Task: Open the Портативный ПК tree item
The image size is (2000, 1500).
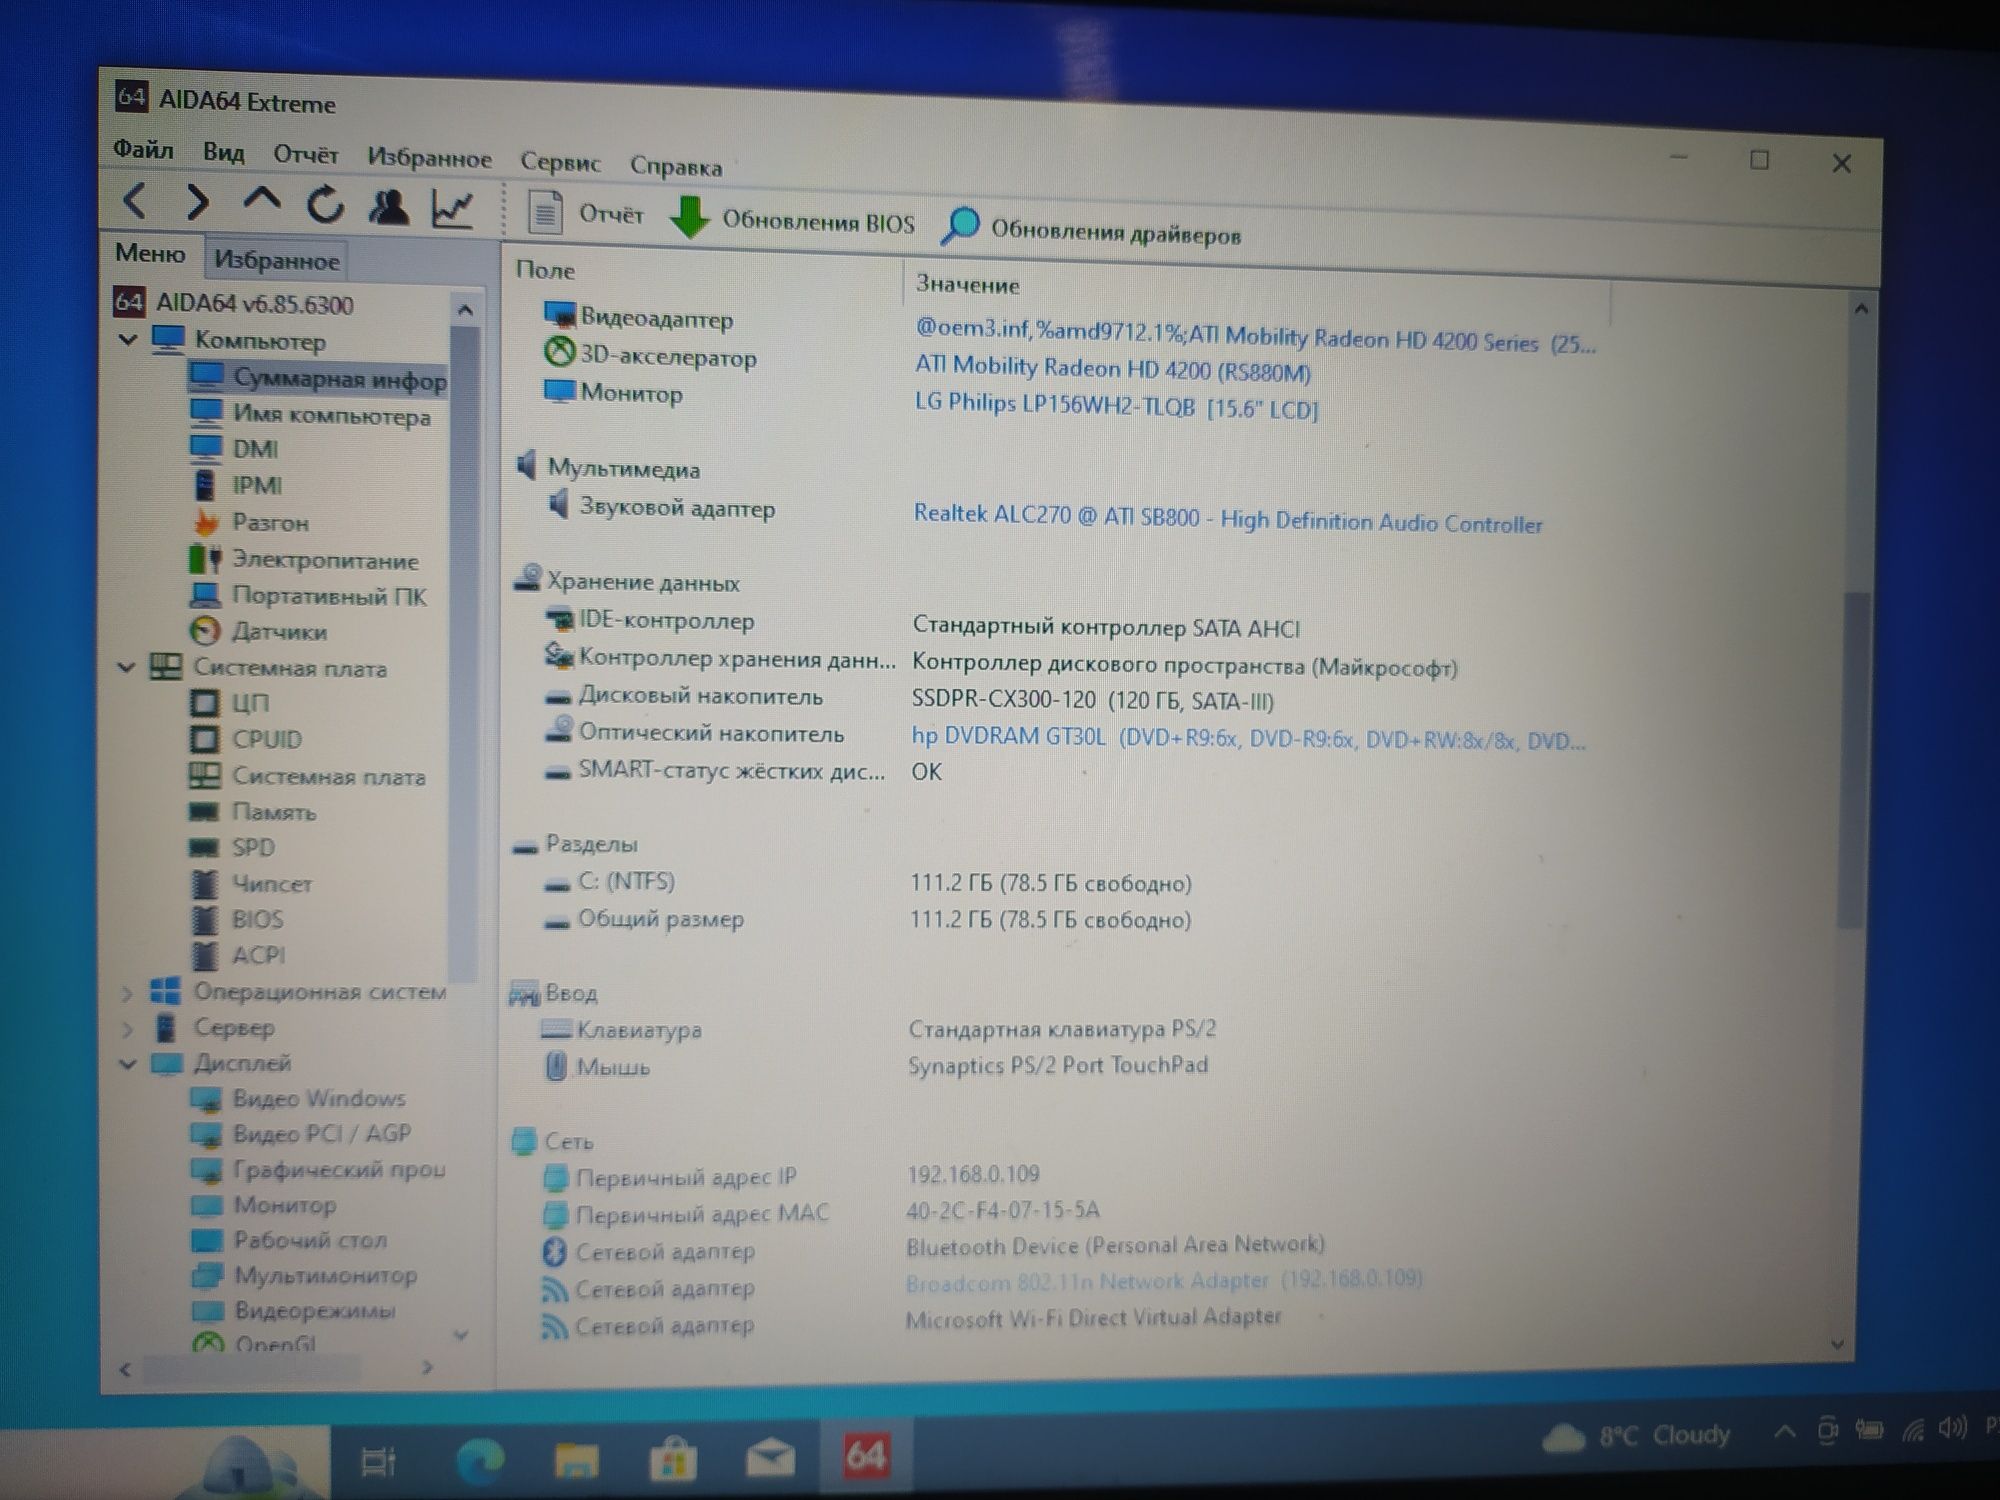Action: [x=308, y=595]
